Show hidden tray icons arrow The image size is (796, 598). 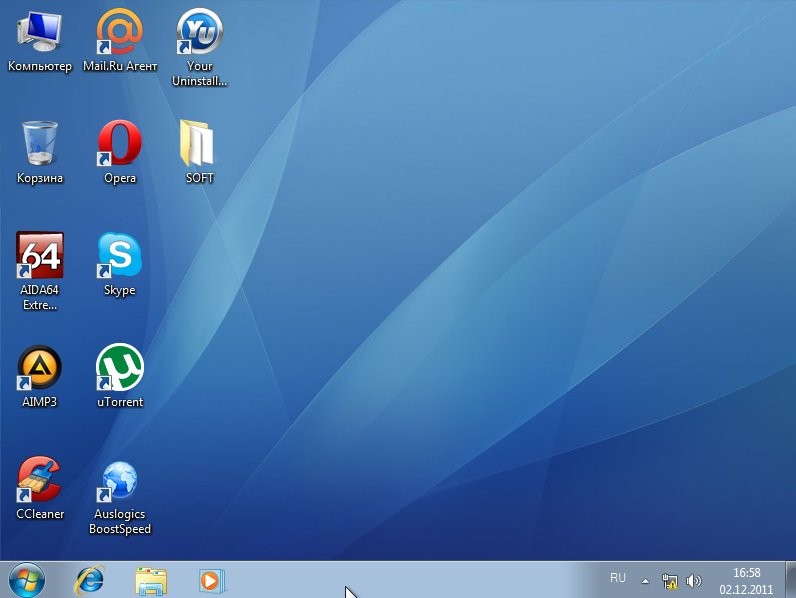coord(645,581)
